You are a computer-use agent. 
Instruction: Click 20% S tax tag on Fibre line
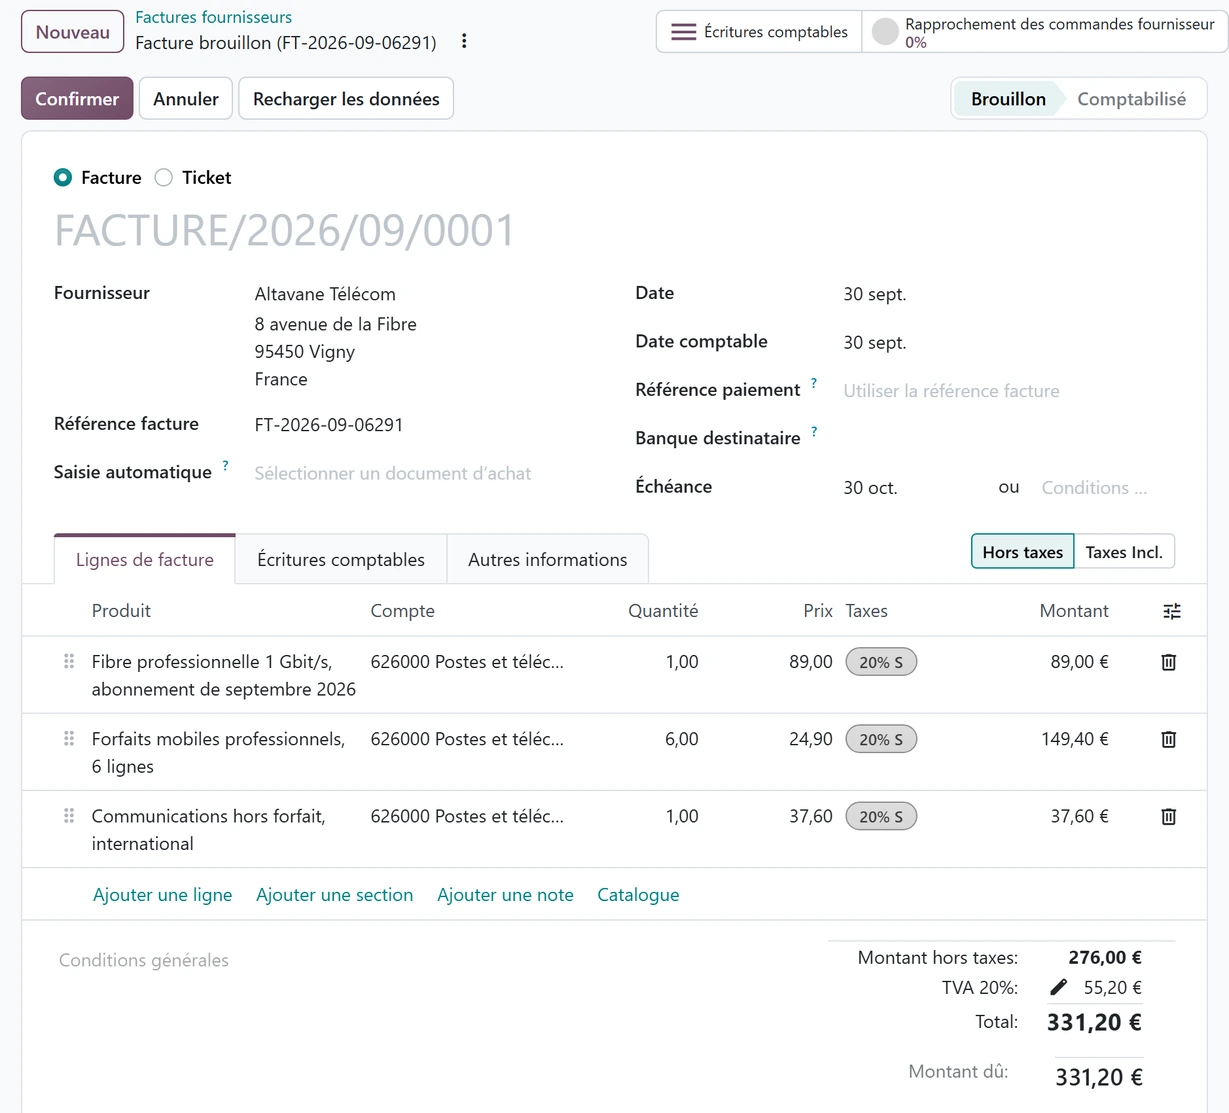tap(881, 662)
